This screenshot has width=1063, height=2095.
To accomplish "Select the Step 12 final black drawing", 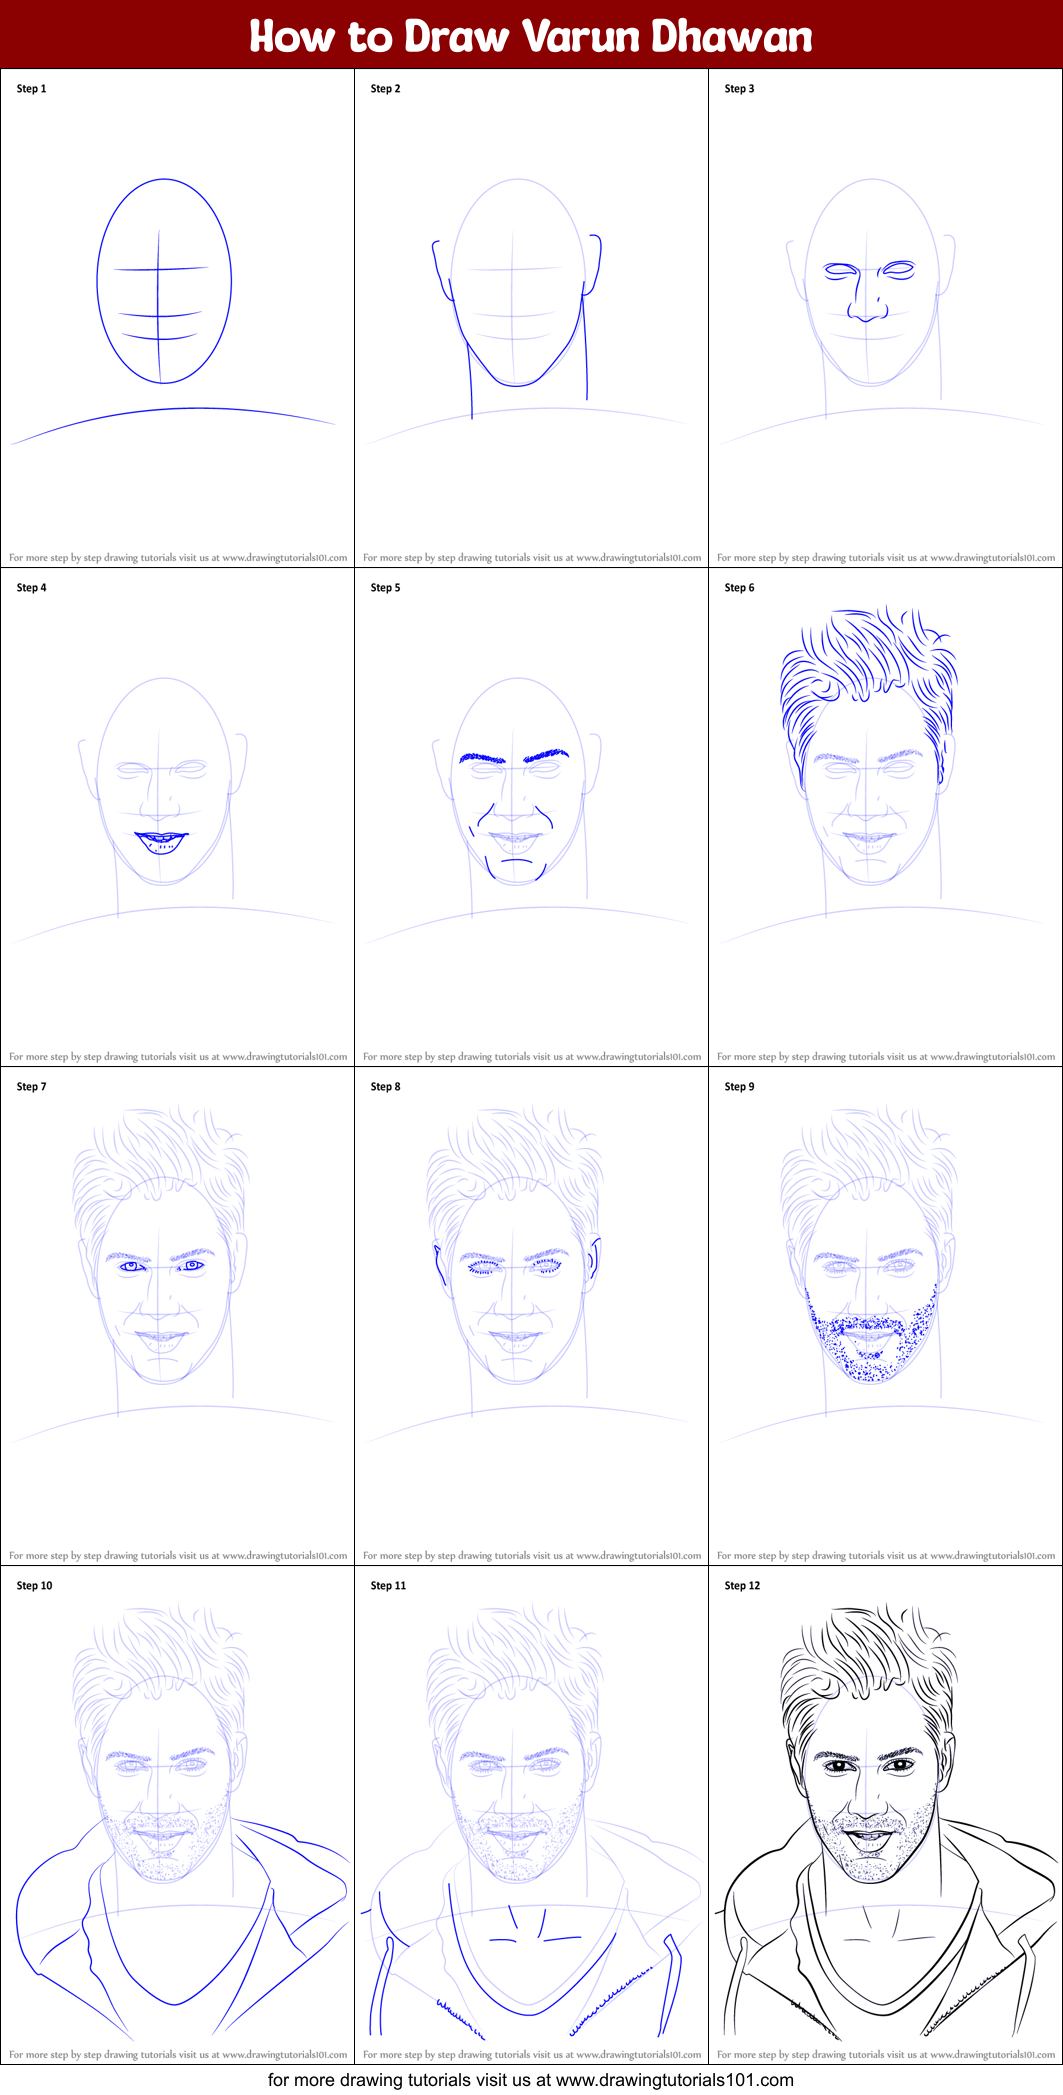I will pyautogui.click(x=885, y=1821).
